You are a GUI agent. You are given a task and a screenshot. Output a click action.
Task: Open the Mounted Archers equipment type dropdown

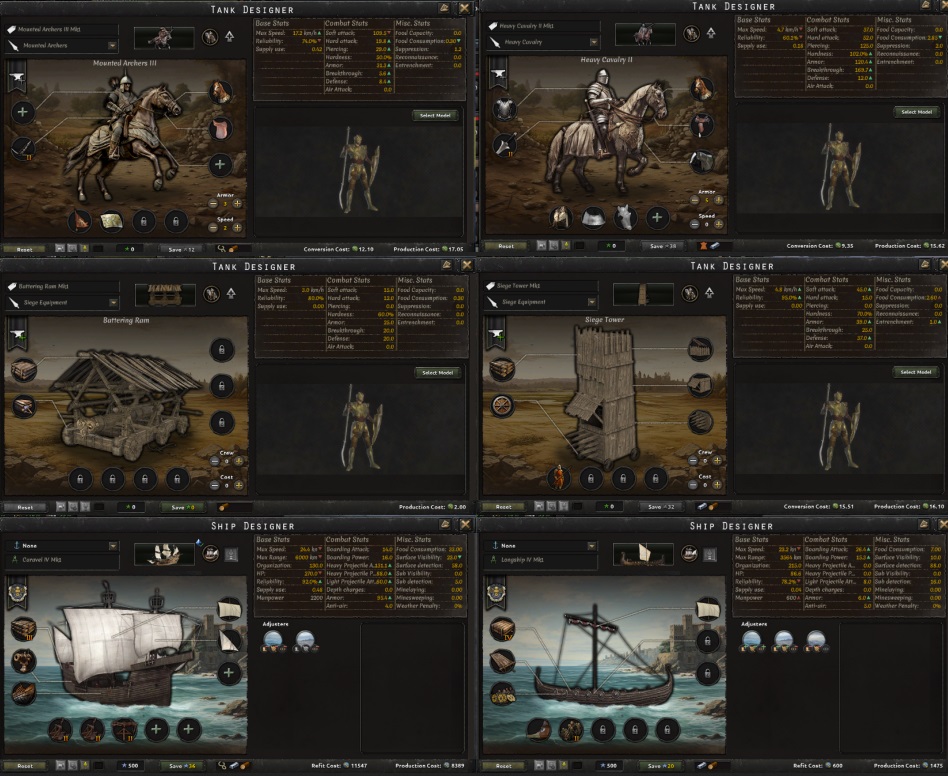click(62, 45)
